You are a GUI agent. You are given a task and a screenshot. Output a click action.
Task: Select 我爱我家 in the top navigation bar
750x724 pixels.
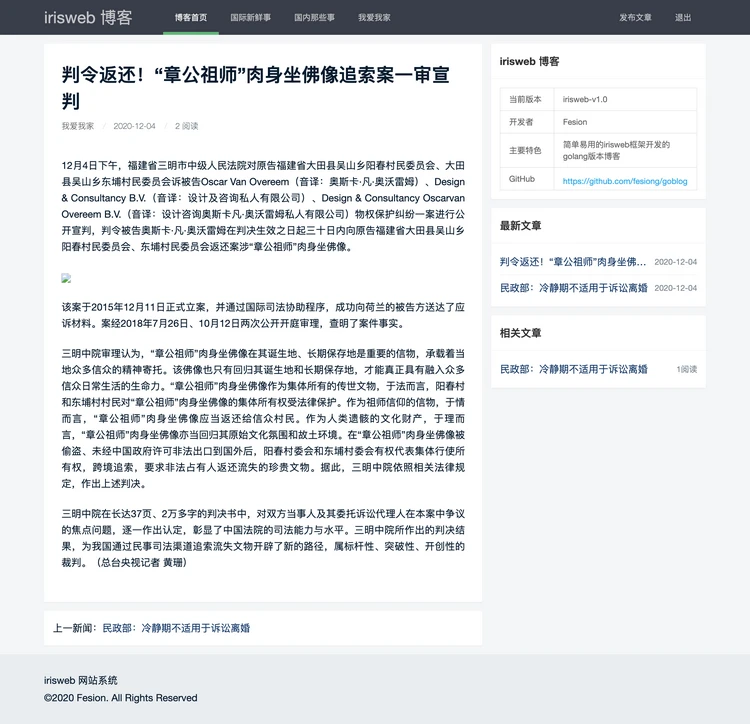(x=374, y=18)
